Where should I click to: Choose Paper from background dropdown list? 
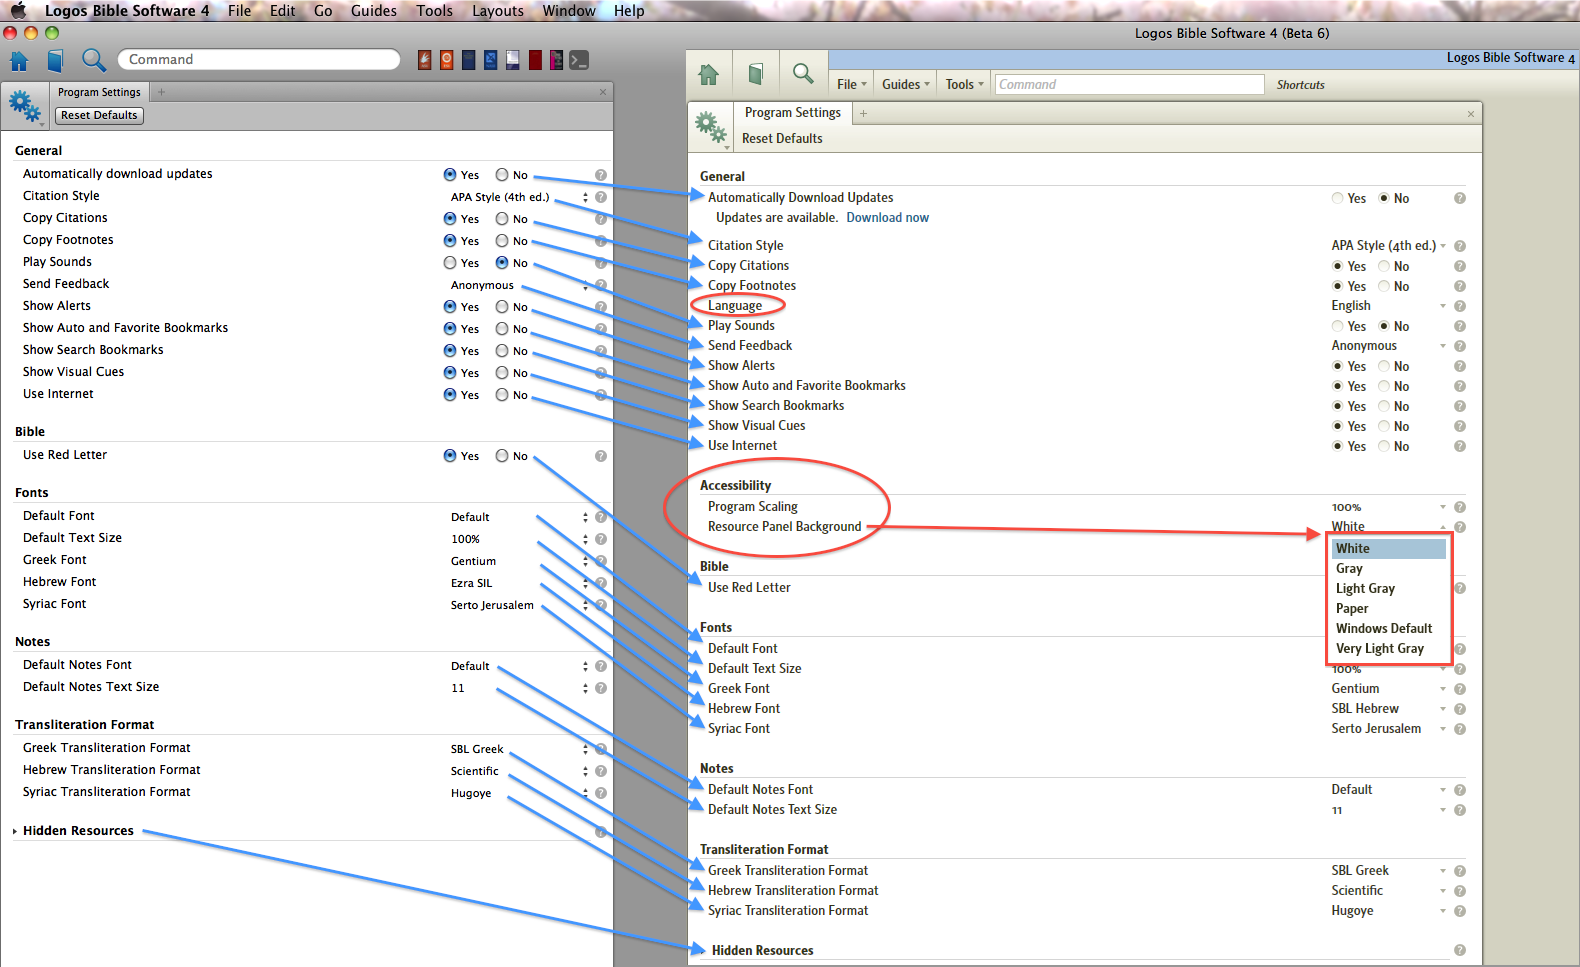(x=1389, y=608)
